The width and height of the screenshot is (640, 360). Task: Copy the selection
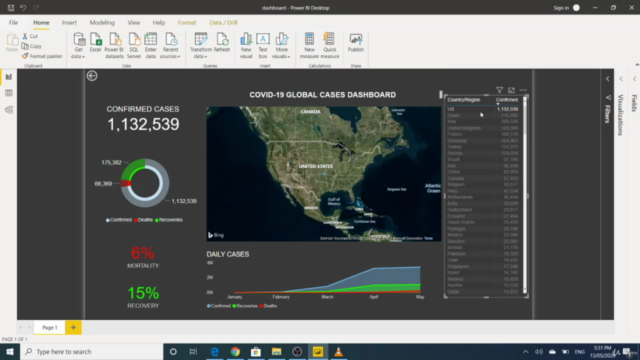coord(32,46)
